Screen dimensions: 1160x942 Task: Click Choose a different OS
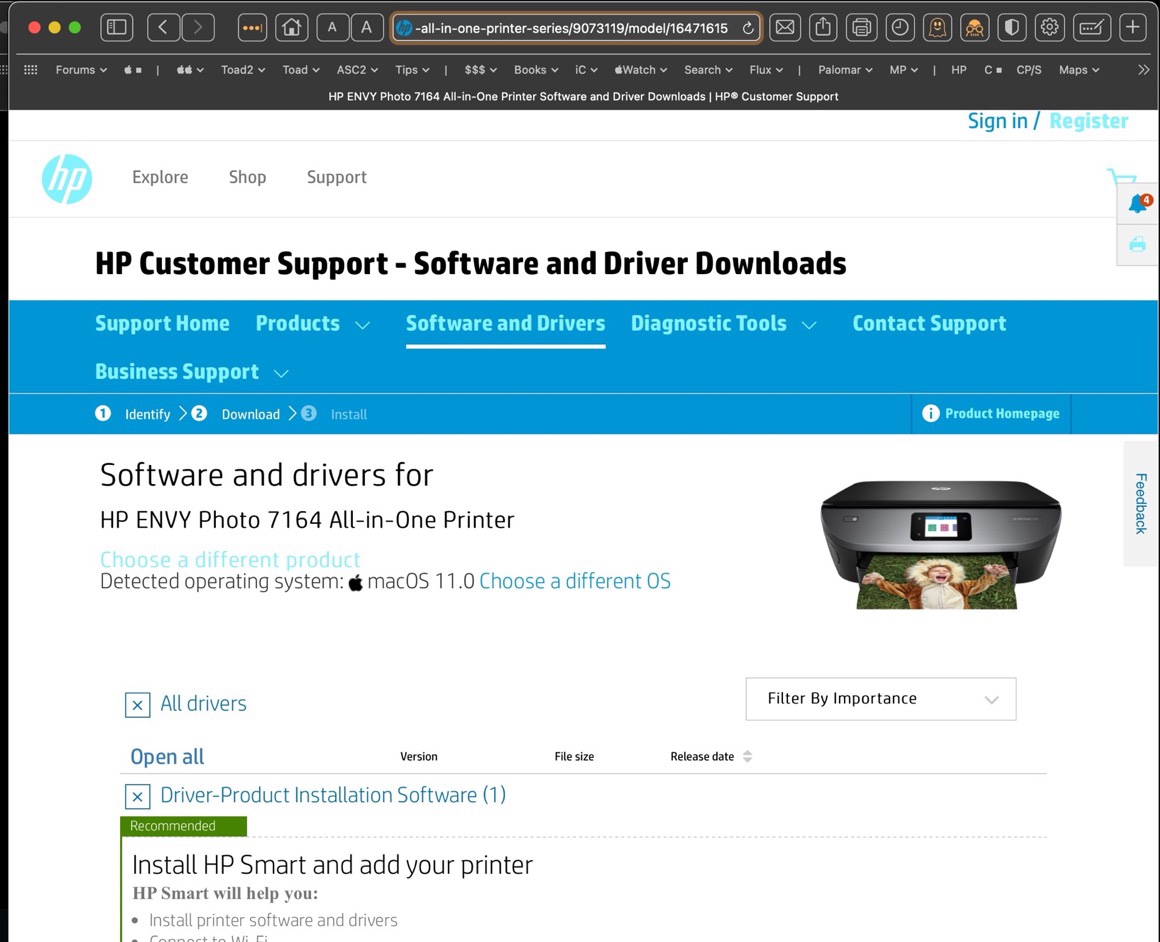click(575, 581)
